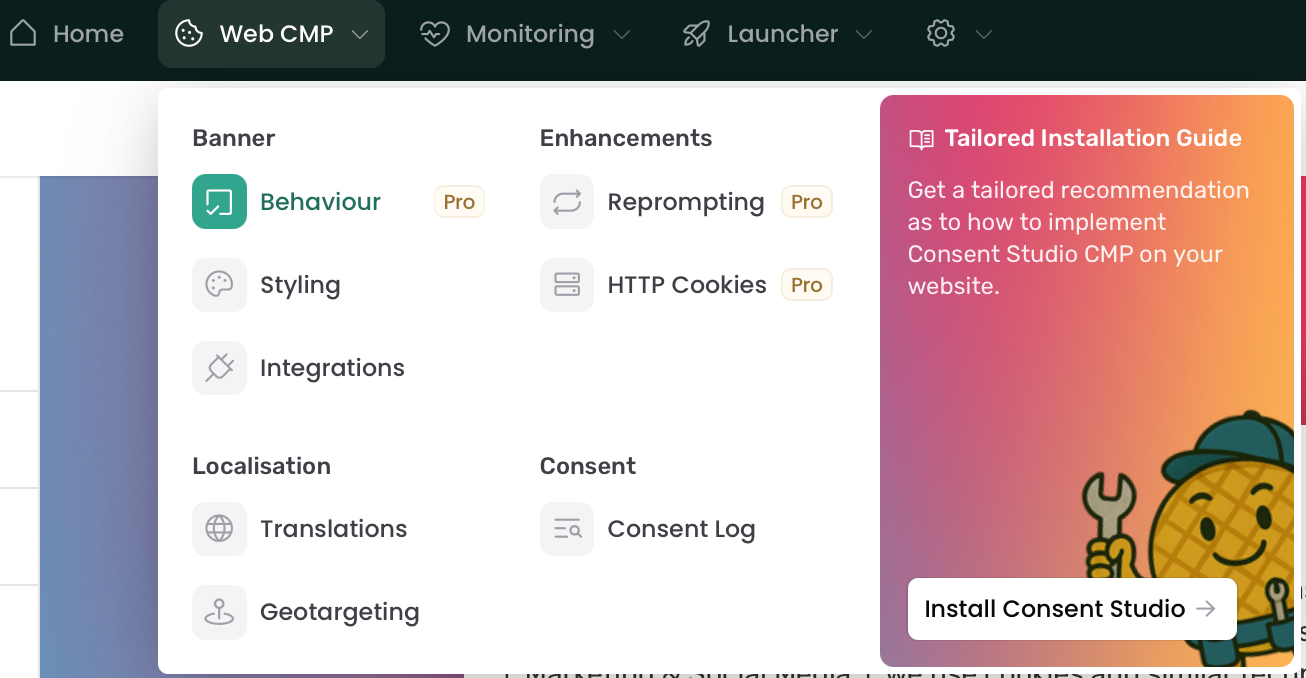
Task: Expand the settings gear dropdown chevron
Action: pos(984,35)
